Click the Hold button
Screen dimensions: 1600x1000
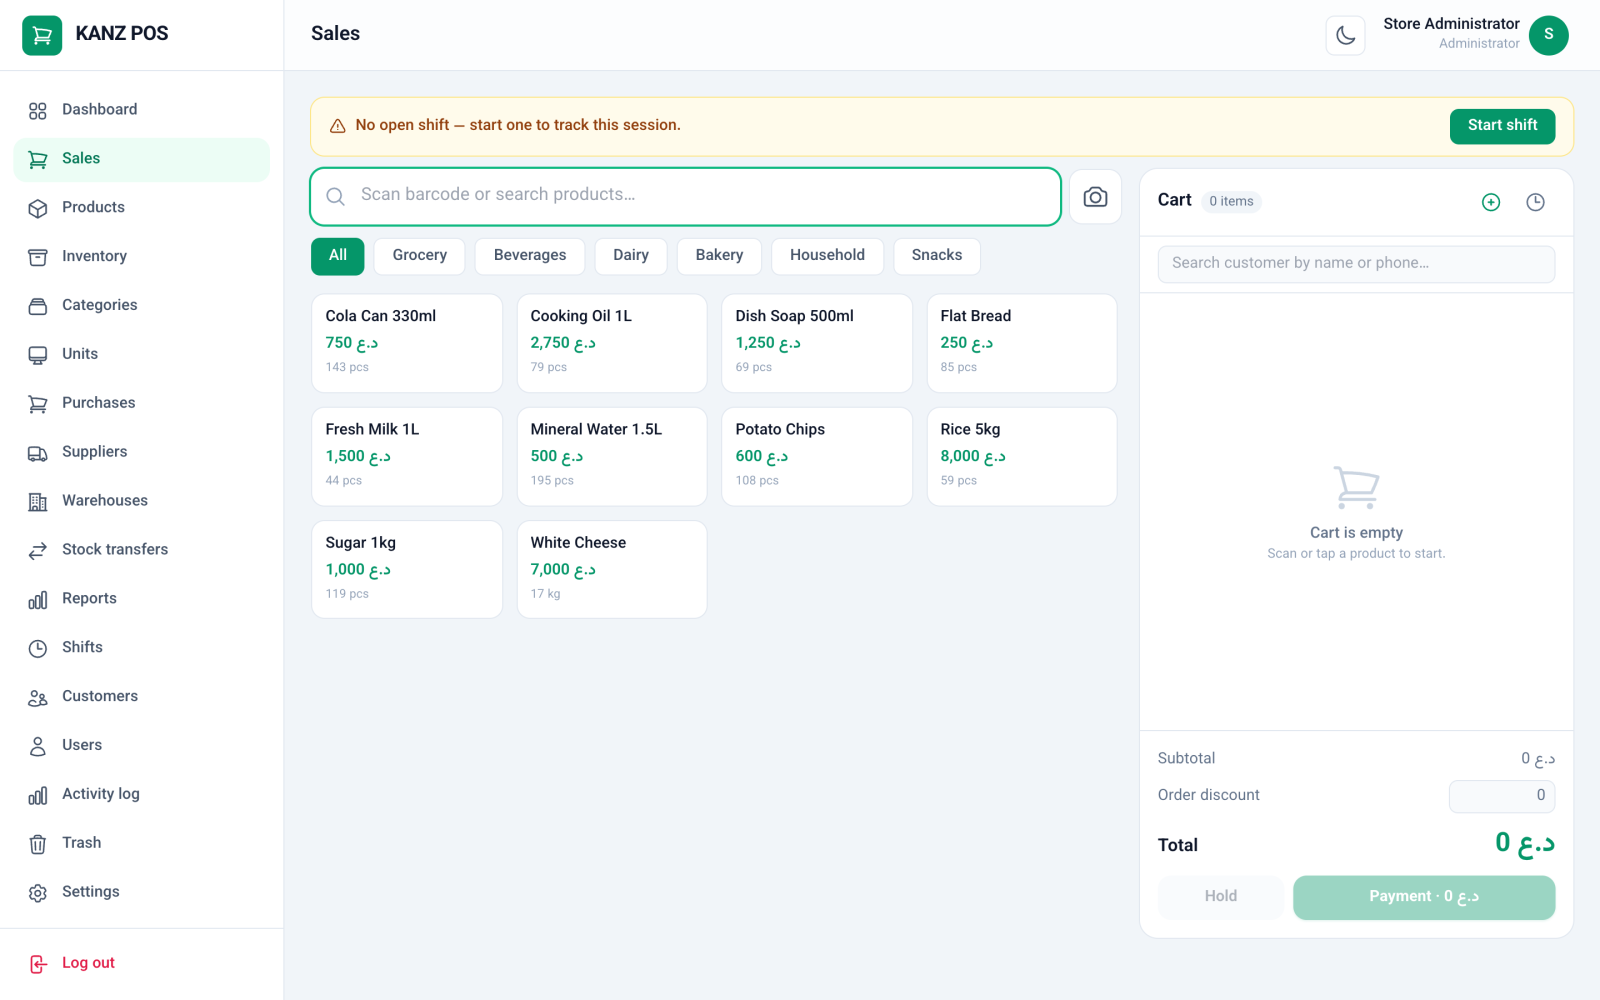click(1221, 897)
